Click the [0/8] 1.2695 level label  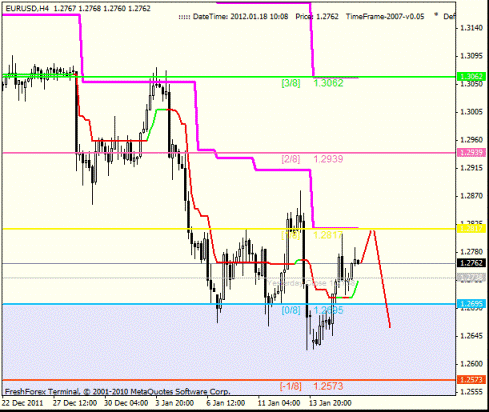tap(312, 310)
